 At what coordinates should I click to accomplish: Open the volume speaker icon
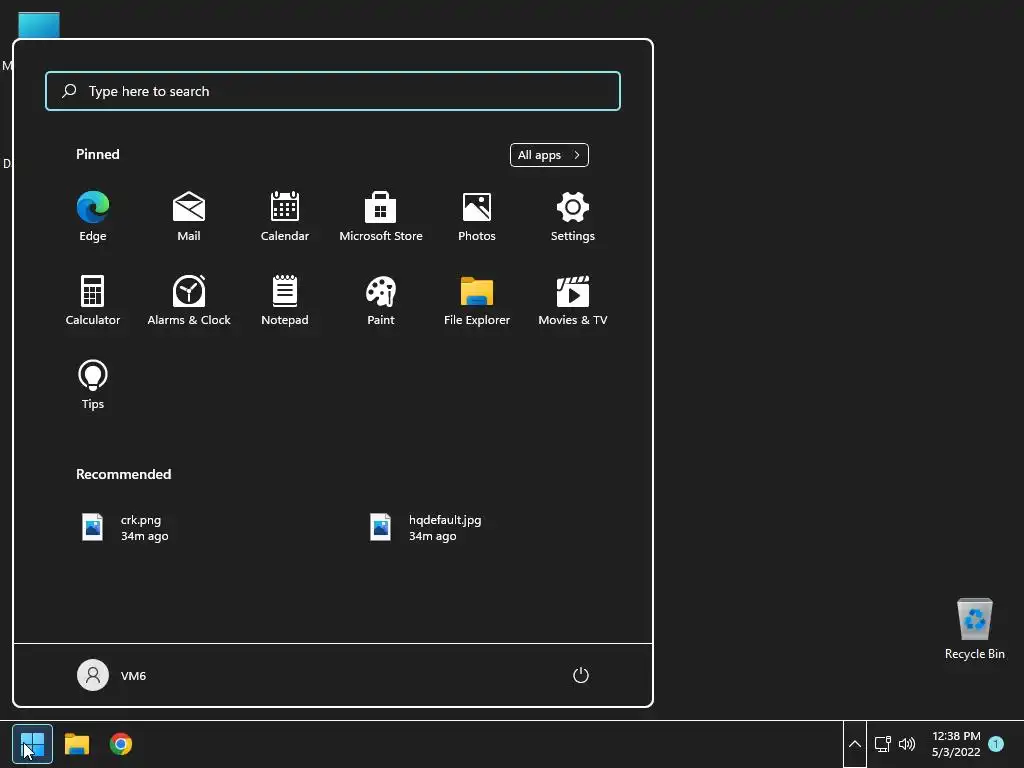coord(907,744)
